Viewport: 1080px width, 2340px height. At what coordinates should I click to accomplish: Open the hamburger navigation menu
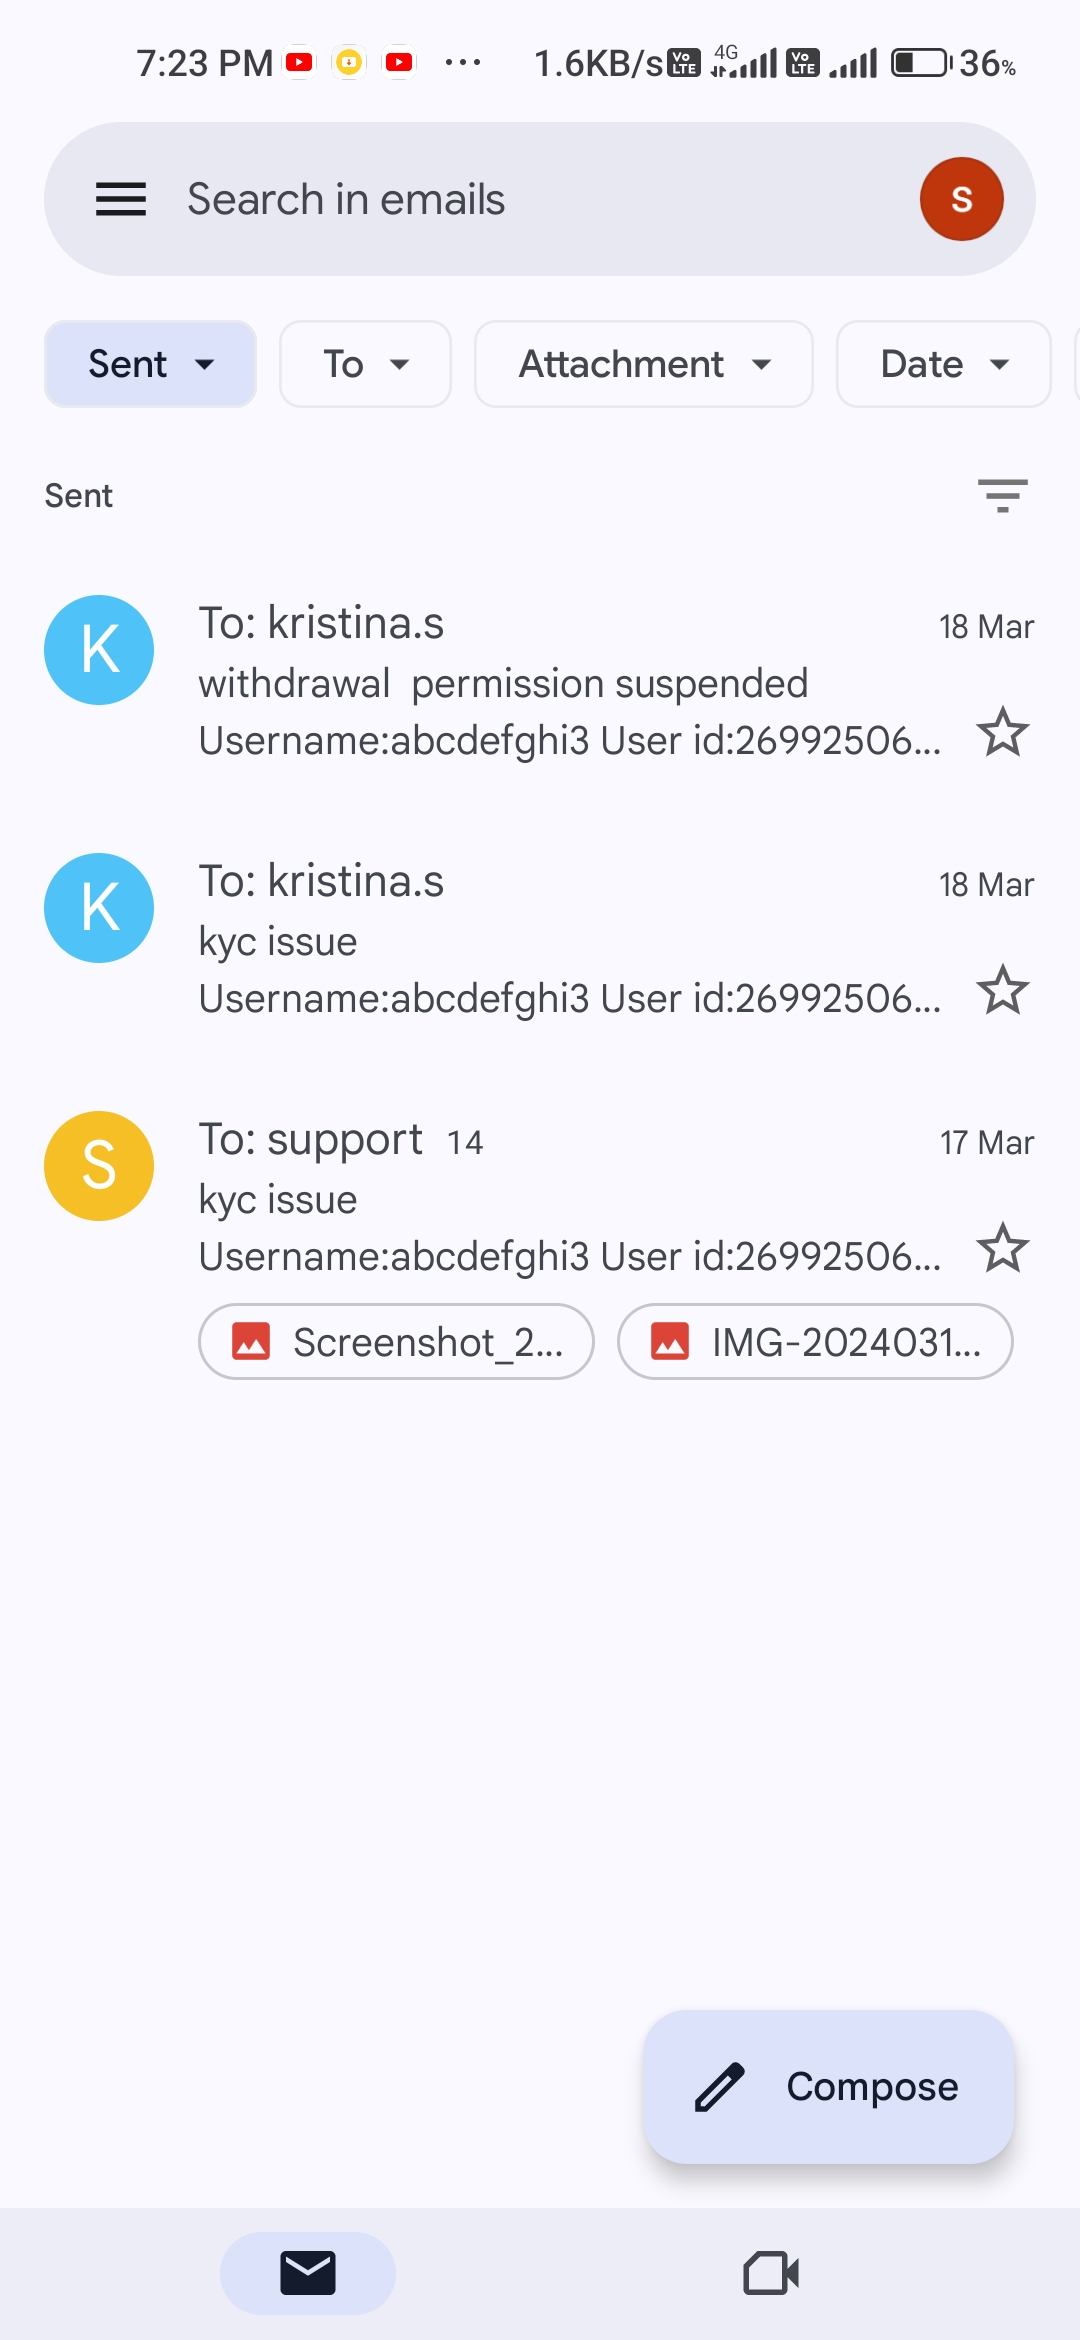tap(121, 199)
